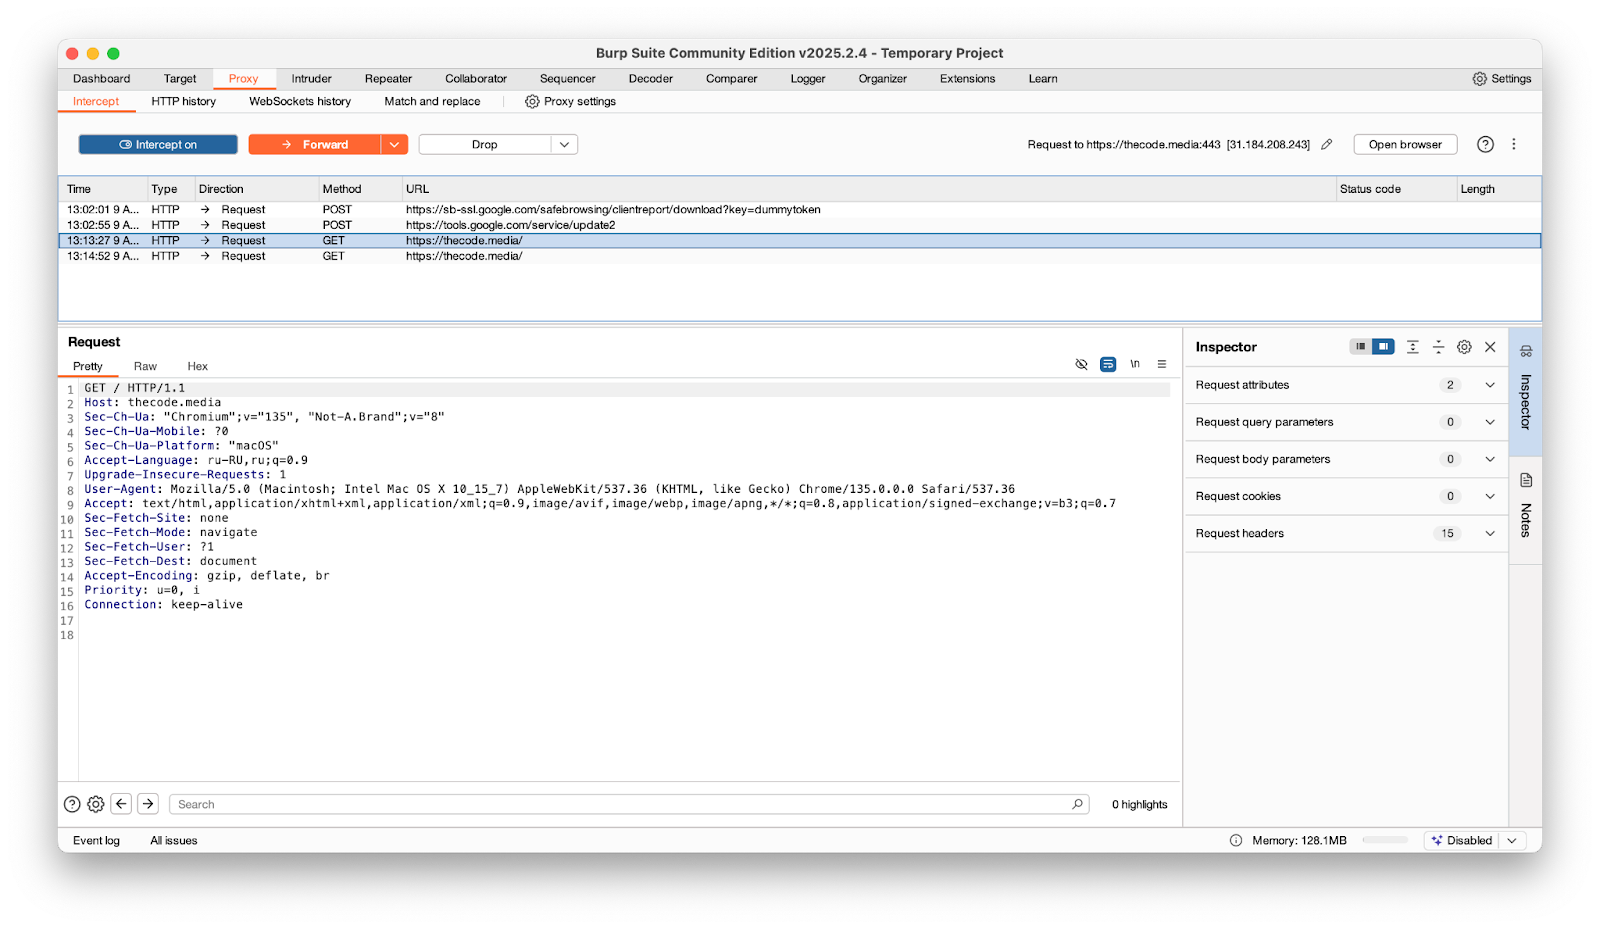Click the search magnifier icon
Image resolution: width=1600 pixels, height=929 pixels.
tap(1077, 804)
